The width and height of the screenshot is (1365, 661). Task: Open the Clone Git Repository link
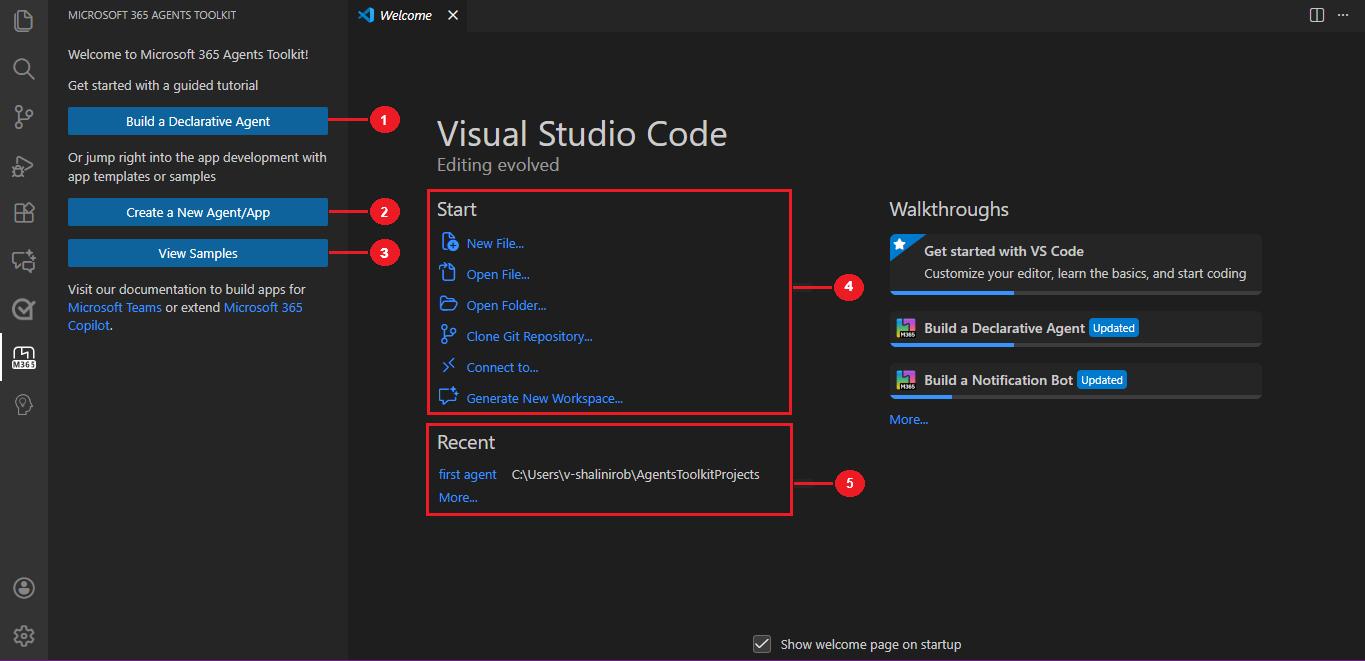[x=529, y=336]
